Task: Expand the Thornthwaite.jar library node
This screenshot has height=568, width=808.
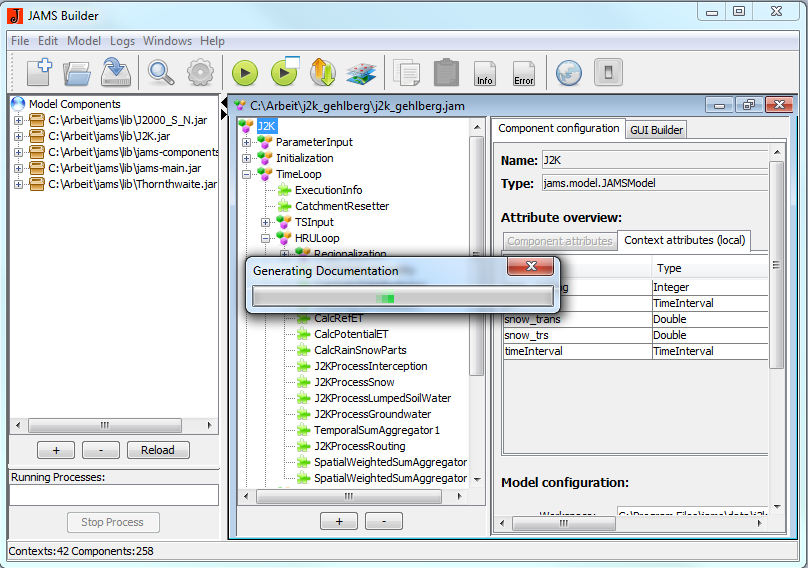Action: pos(18,184)
